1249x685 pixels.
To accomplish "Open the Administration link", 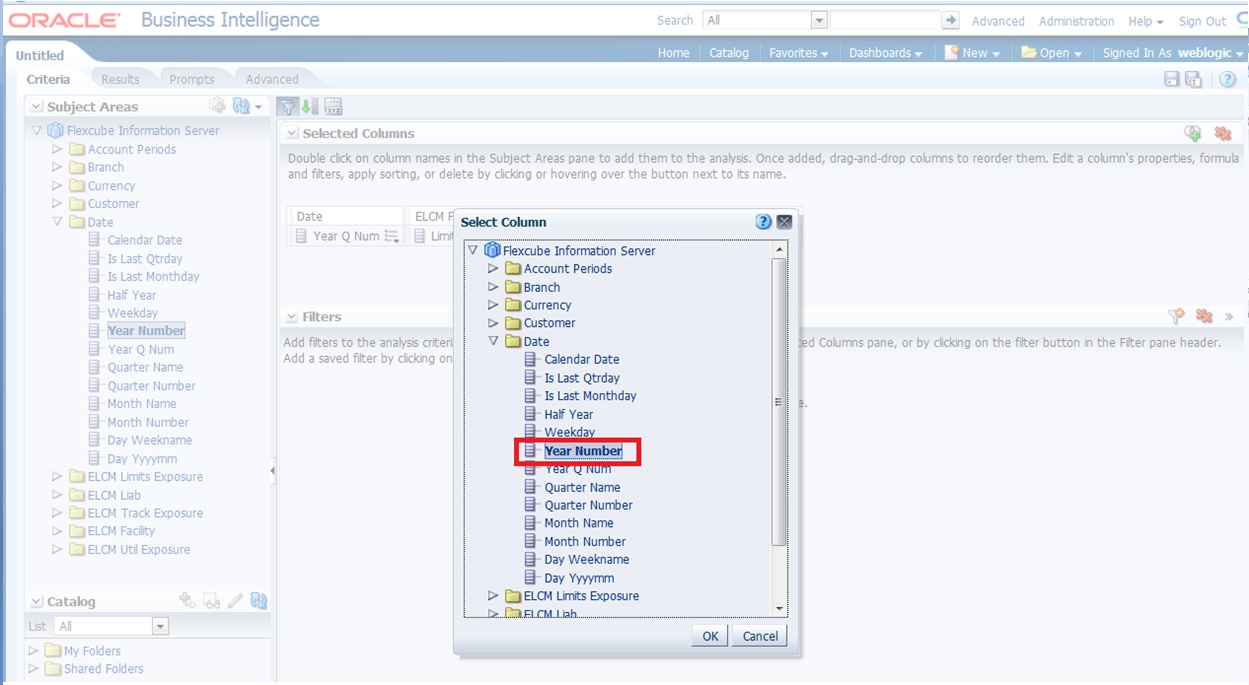I will pos(1076,21).
